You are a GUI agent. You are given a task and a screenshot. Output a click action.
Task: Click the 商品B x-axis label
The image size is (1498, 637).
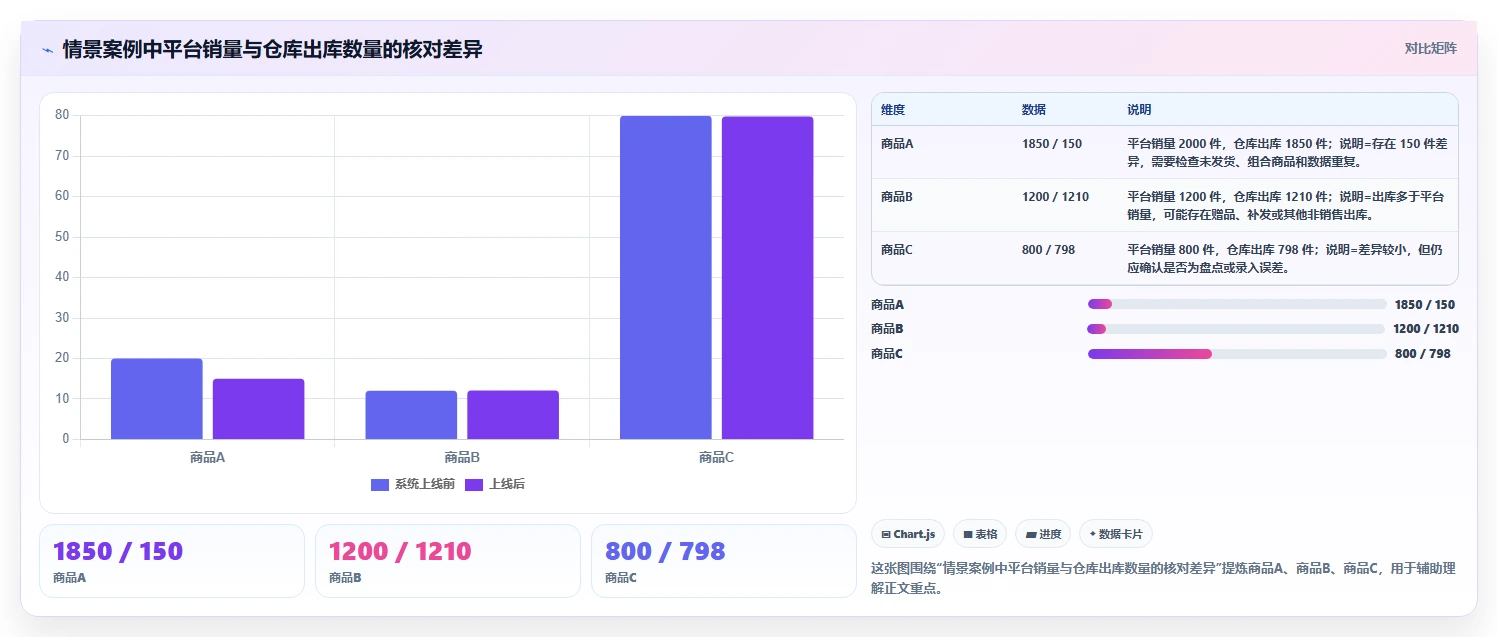click(462, 457)
